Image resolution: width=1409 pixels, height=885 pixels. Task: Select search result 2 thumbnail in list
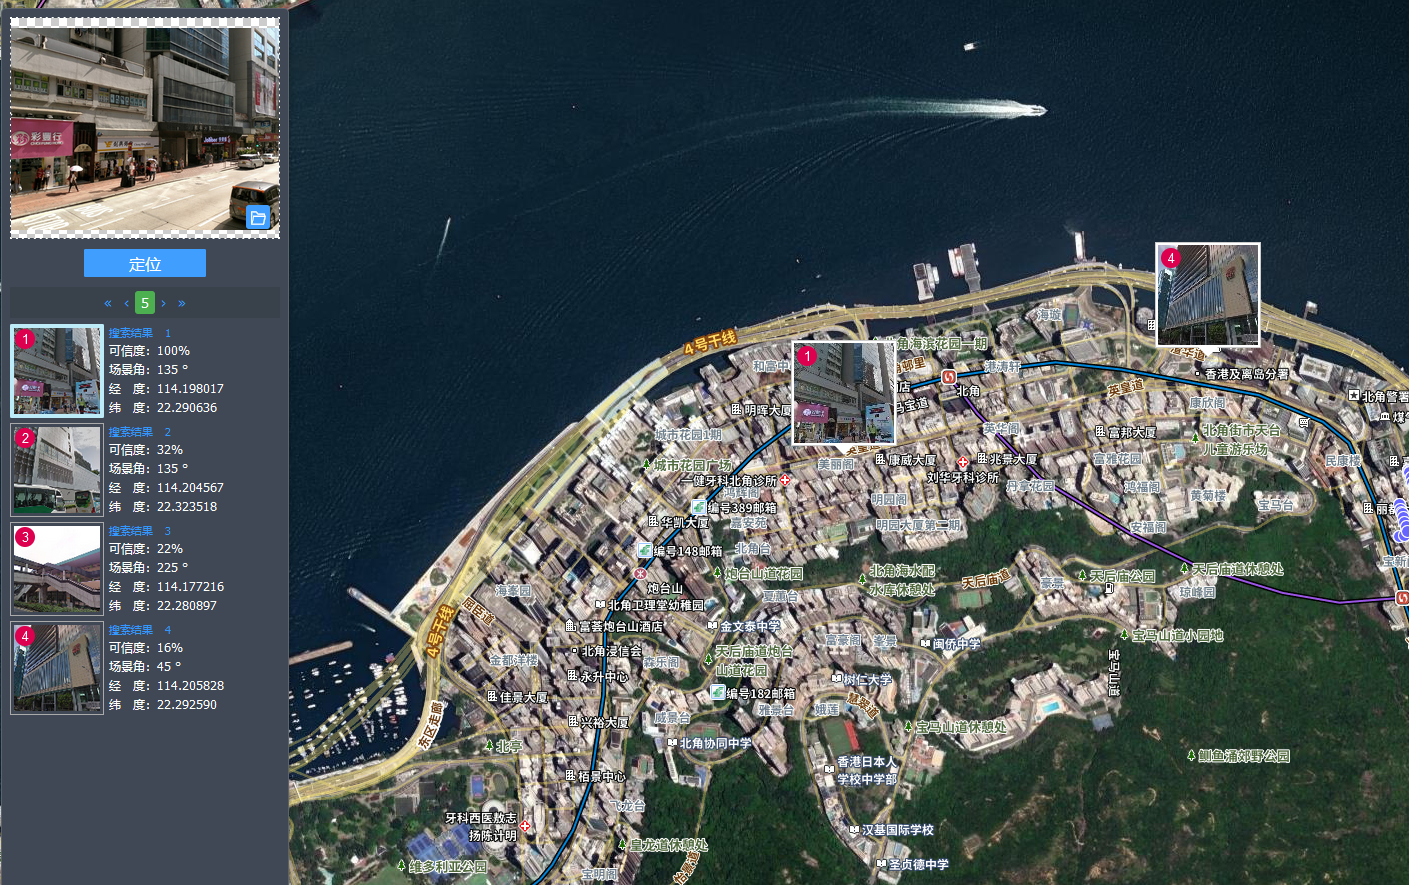pos(57,470)
